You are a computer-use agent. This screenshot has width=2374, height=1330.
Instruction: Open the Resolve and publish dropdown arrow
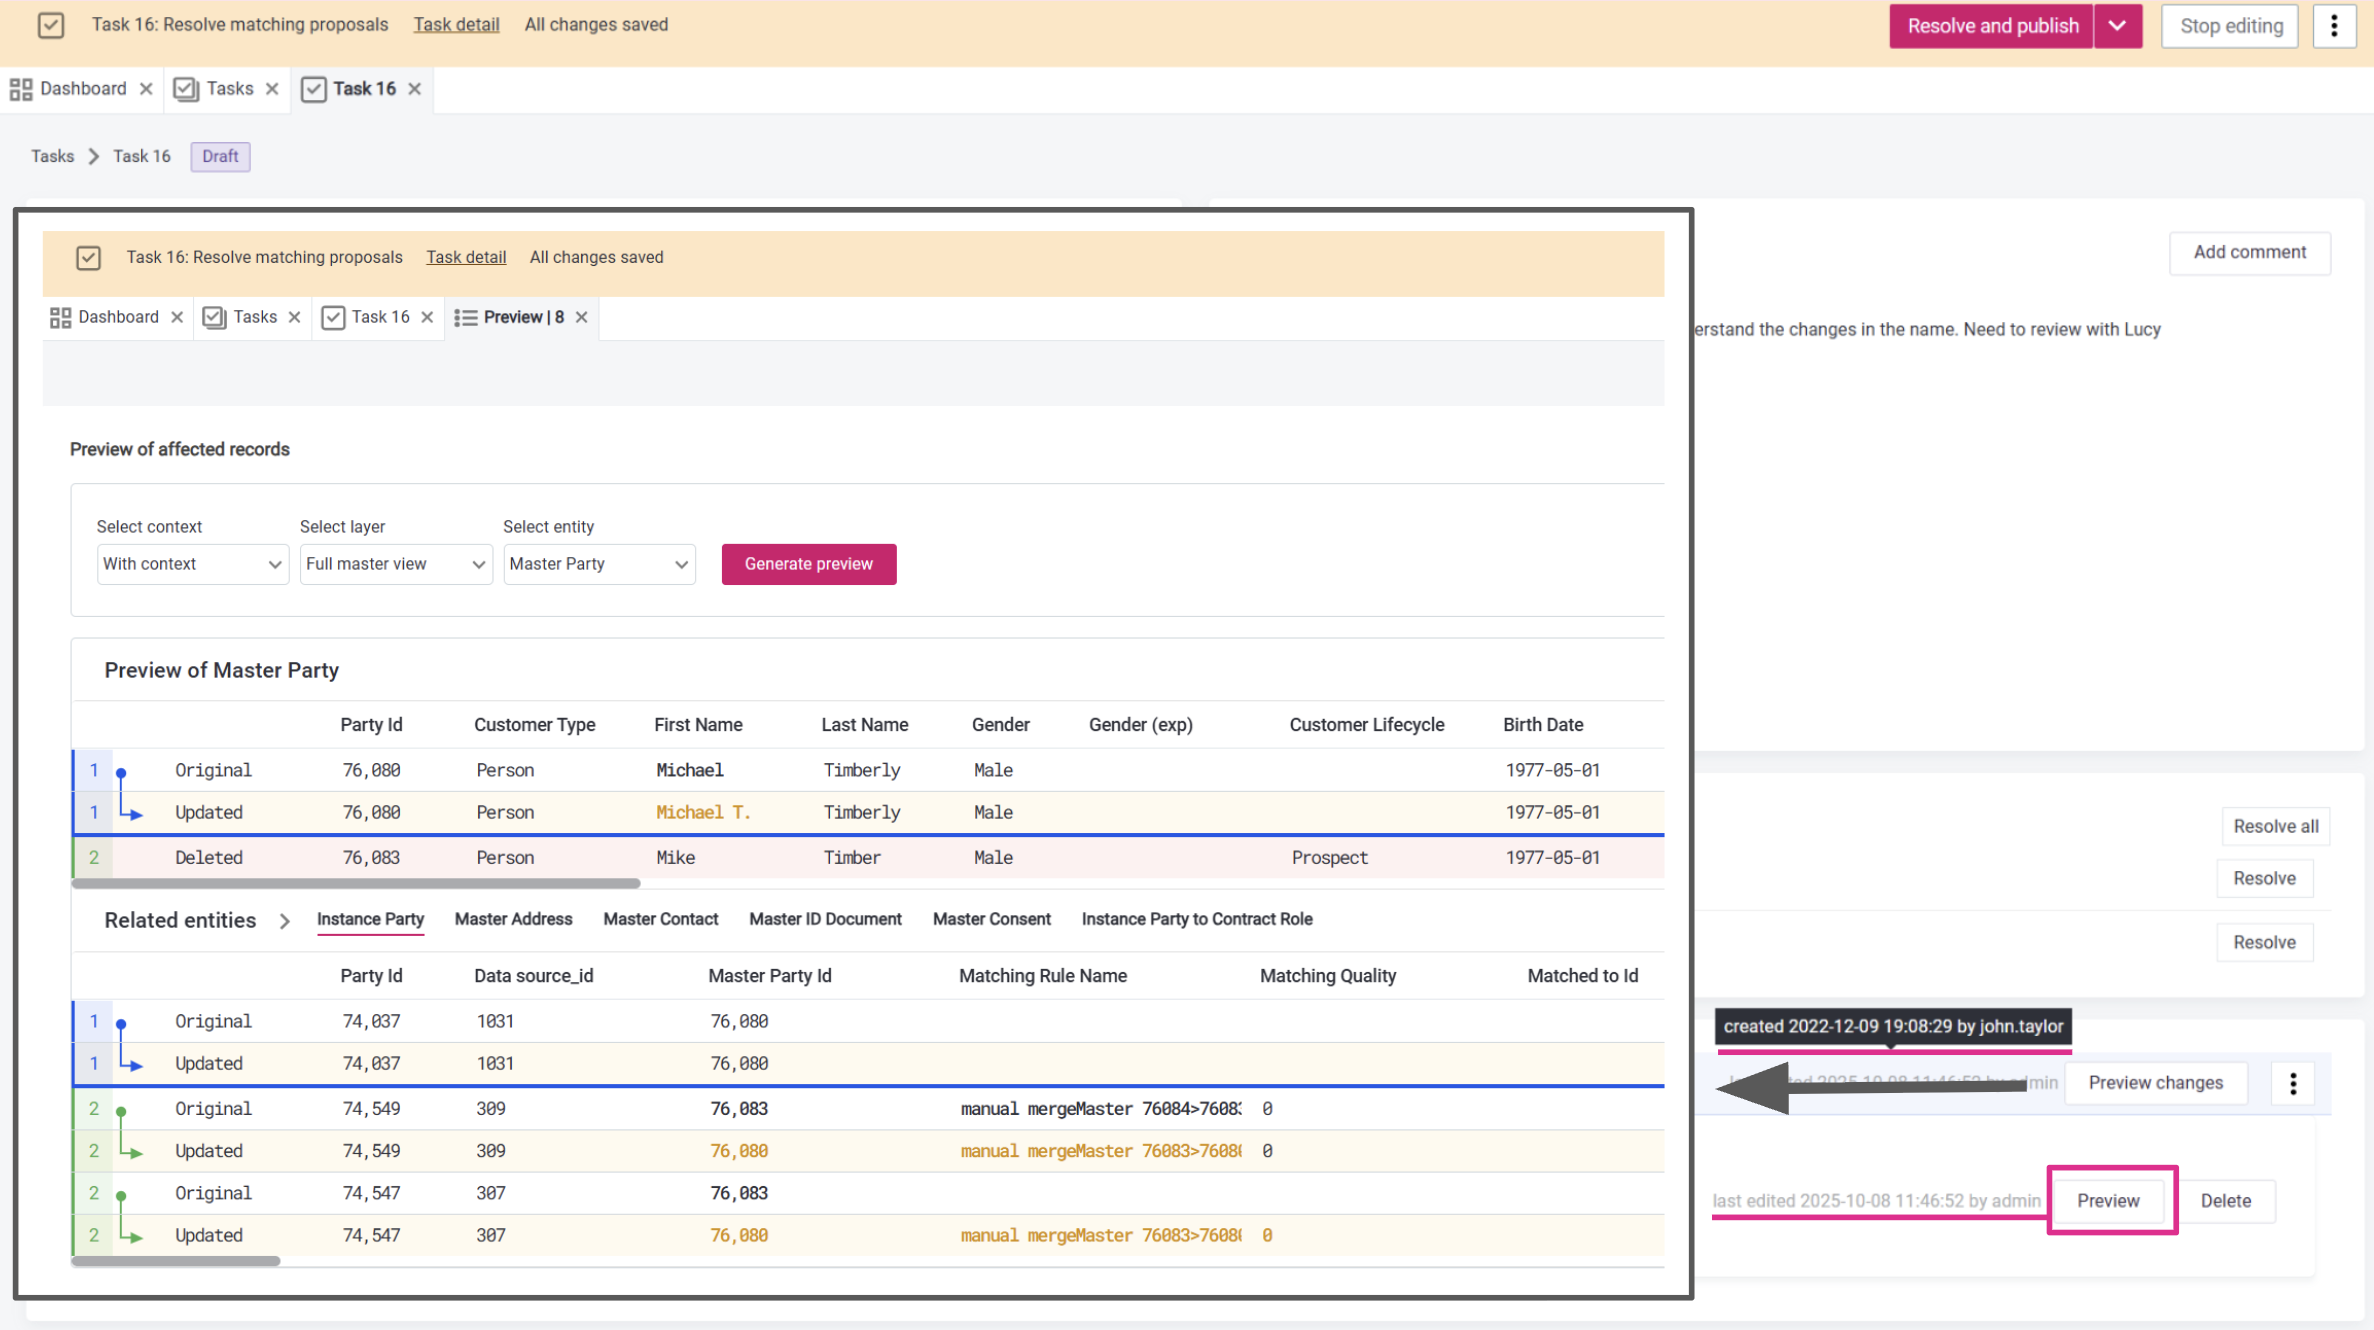tap(2117, 26)
